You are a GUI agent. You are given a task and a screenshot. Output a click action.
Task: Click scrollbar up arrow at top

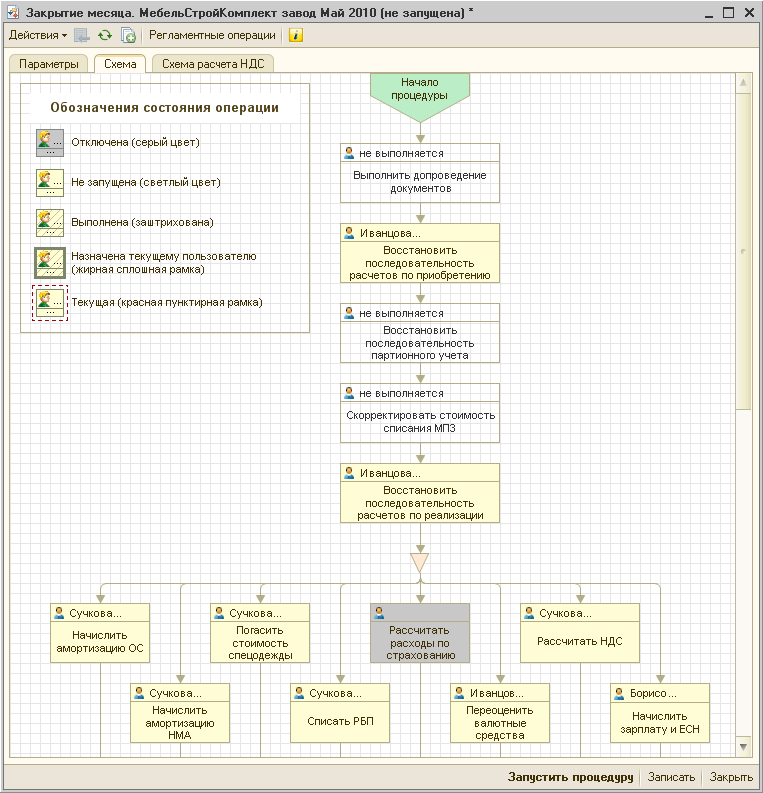pyautogui.click(x=743, y=82)
